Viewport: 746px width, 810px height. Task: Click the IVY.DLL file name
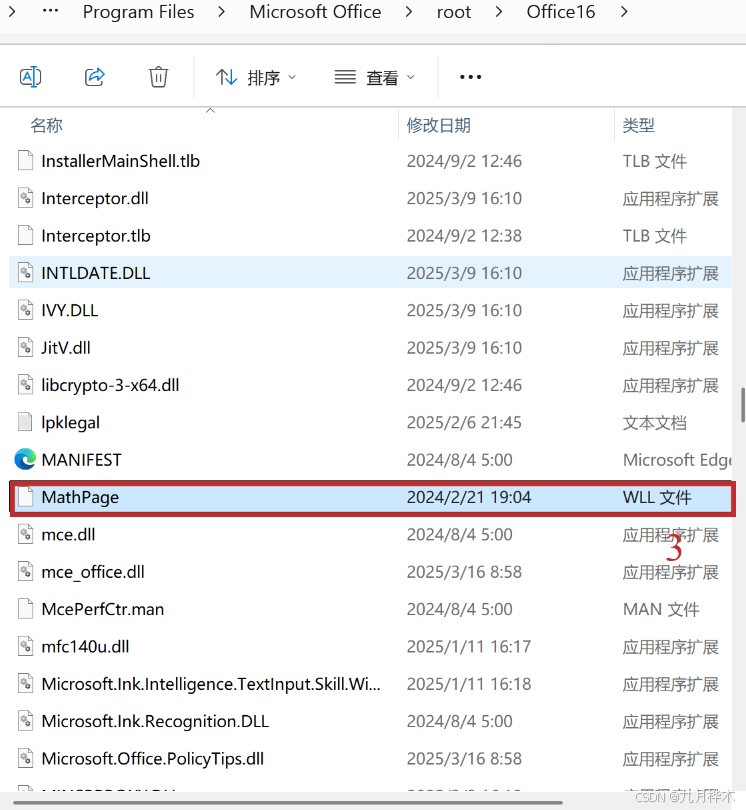(70, 310)
